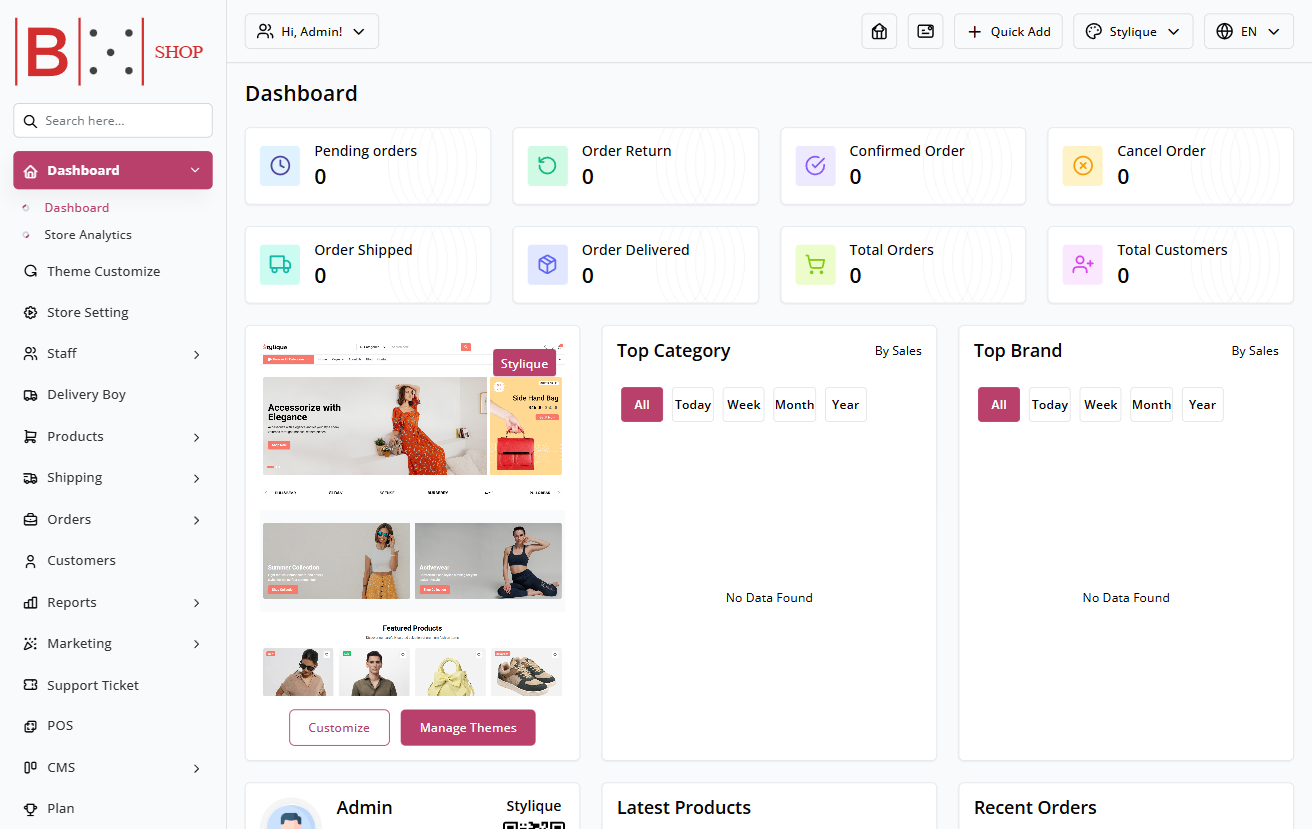Open the Stylique theme palette icon
The width and height of the screenshot is (1312, 829).
(x=1094, y=31)
